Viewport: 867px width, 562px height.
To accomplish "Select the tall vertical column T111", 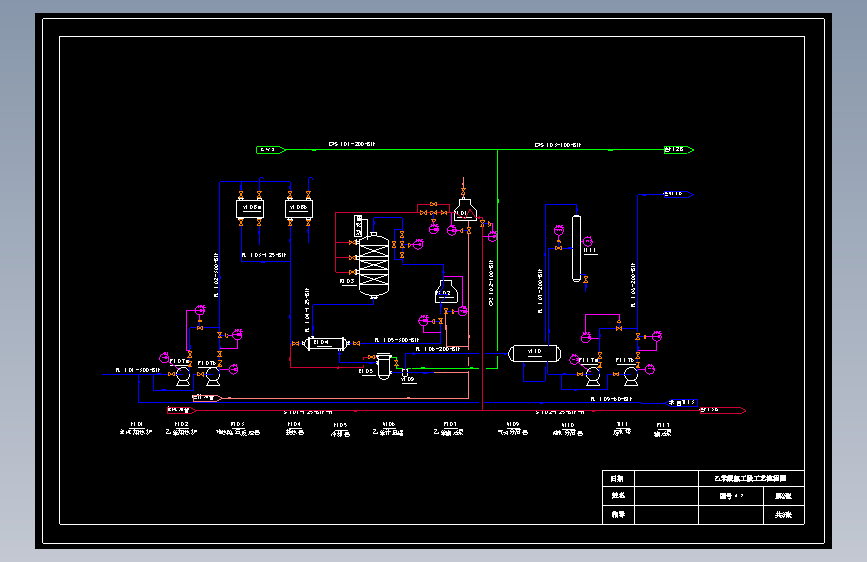I will [x=576, y=248].
